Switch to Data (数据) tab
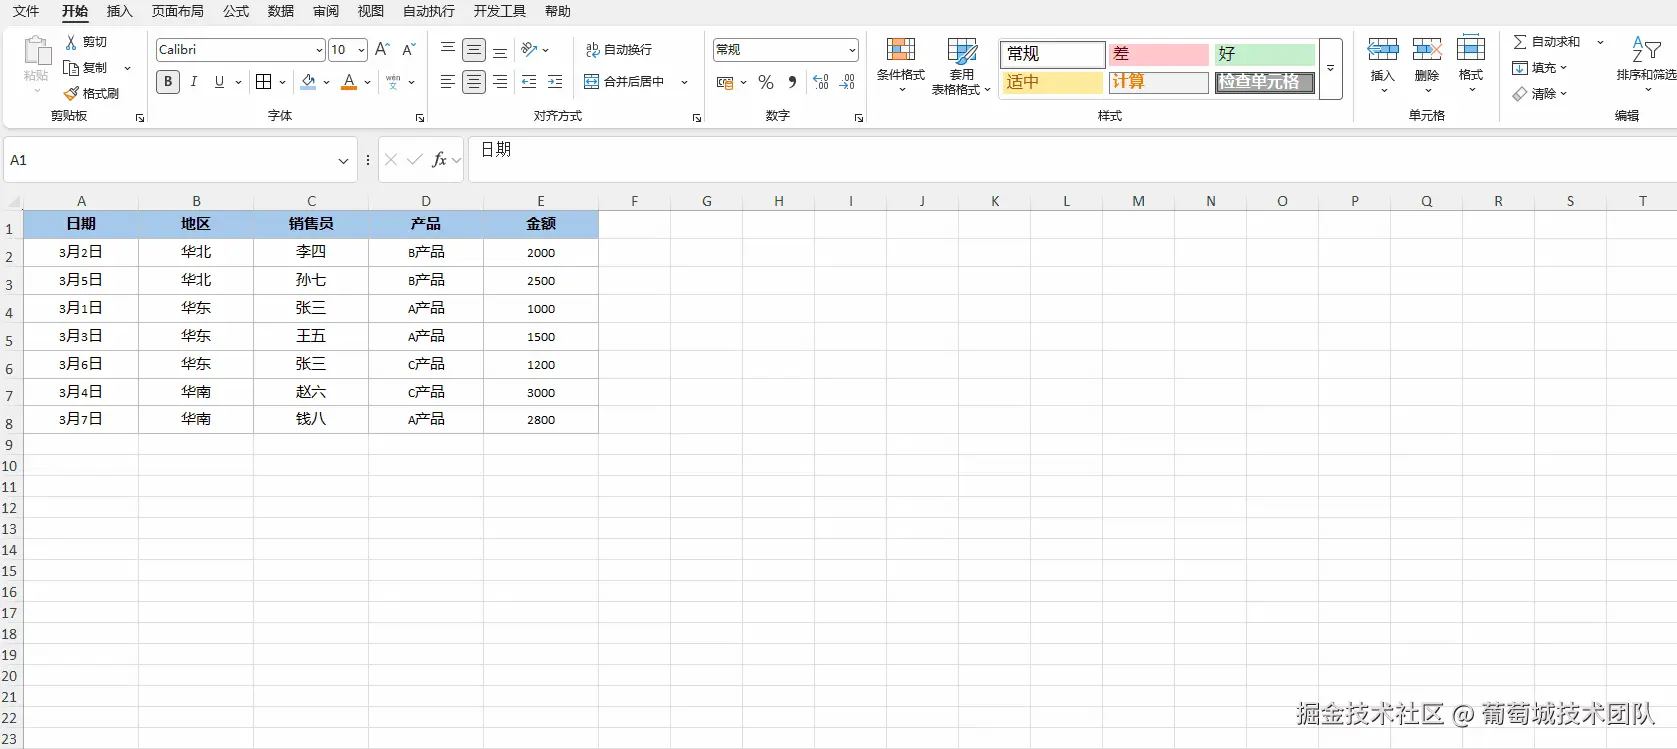This screenshot has height=749, width=1677. click(x=281, y=12)
